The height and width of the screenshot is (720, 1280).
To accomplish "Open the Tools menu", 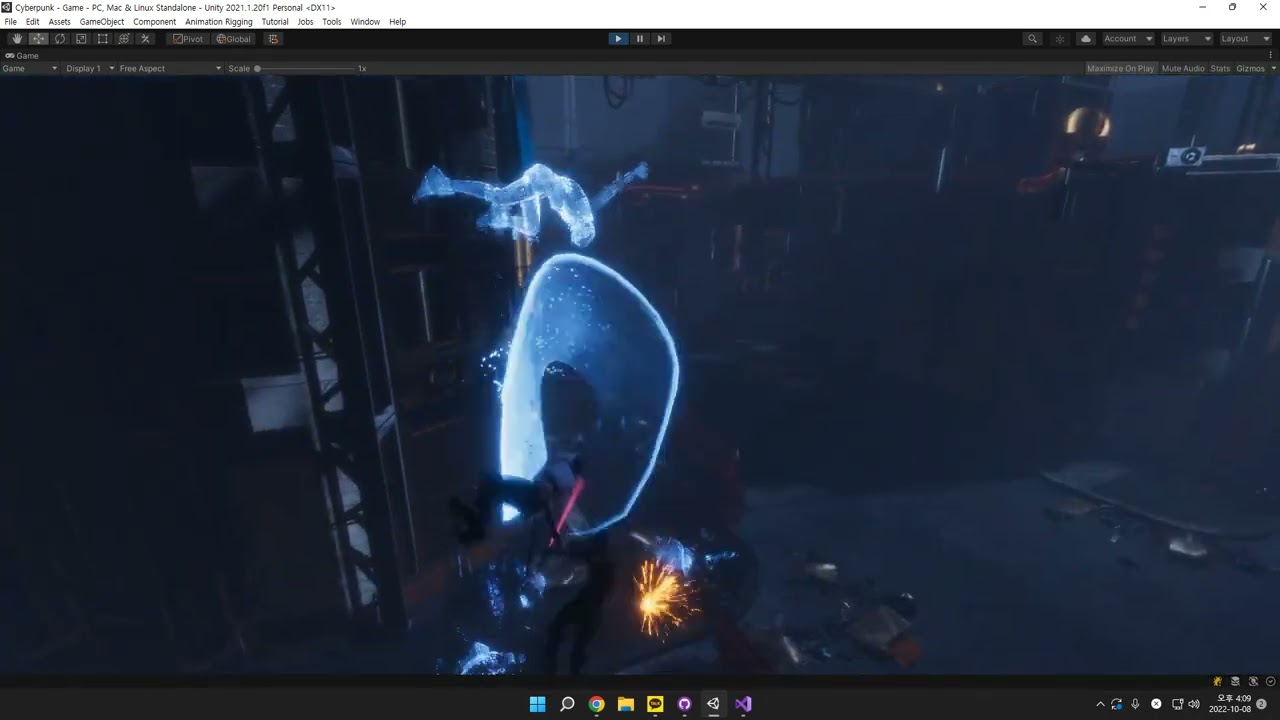I will (332, 22).
